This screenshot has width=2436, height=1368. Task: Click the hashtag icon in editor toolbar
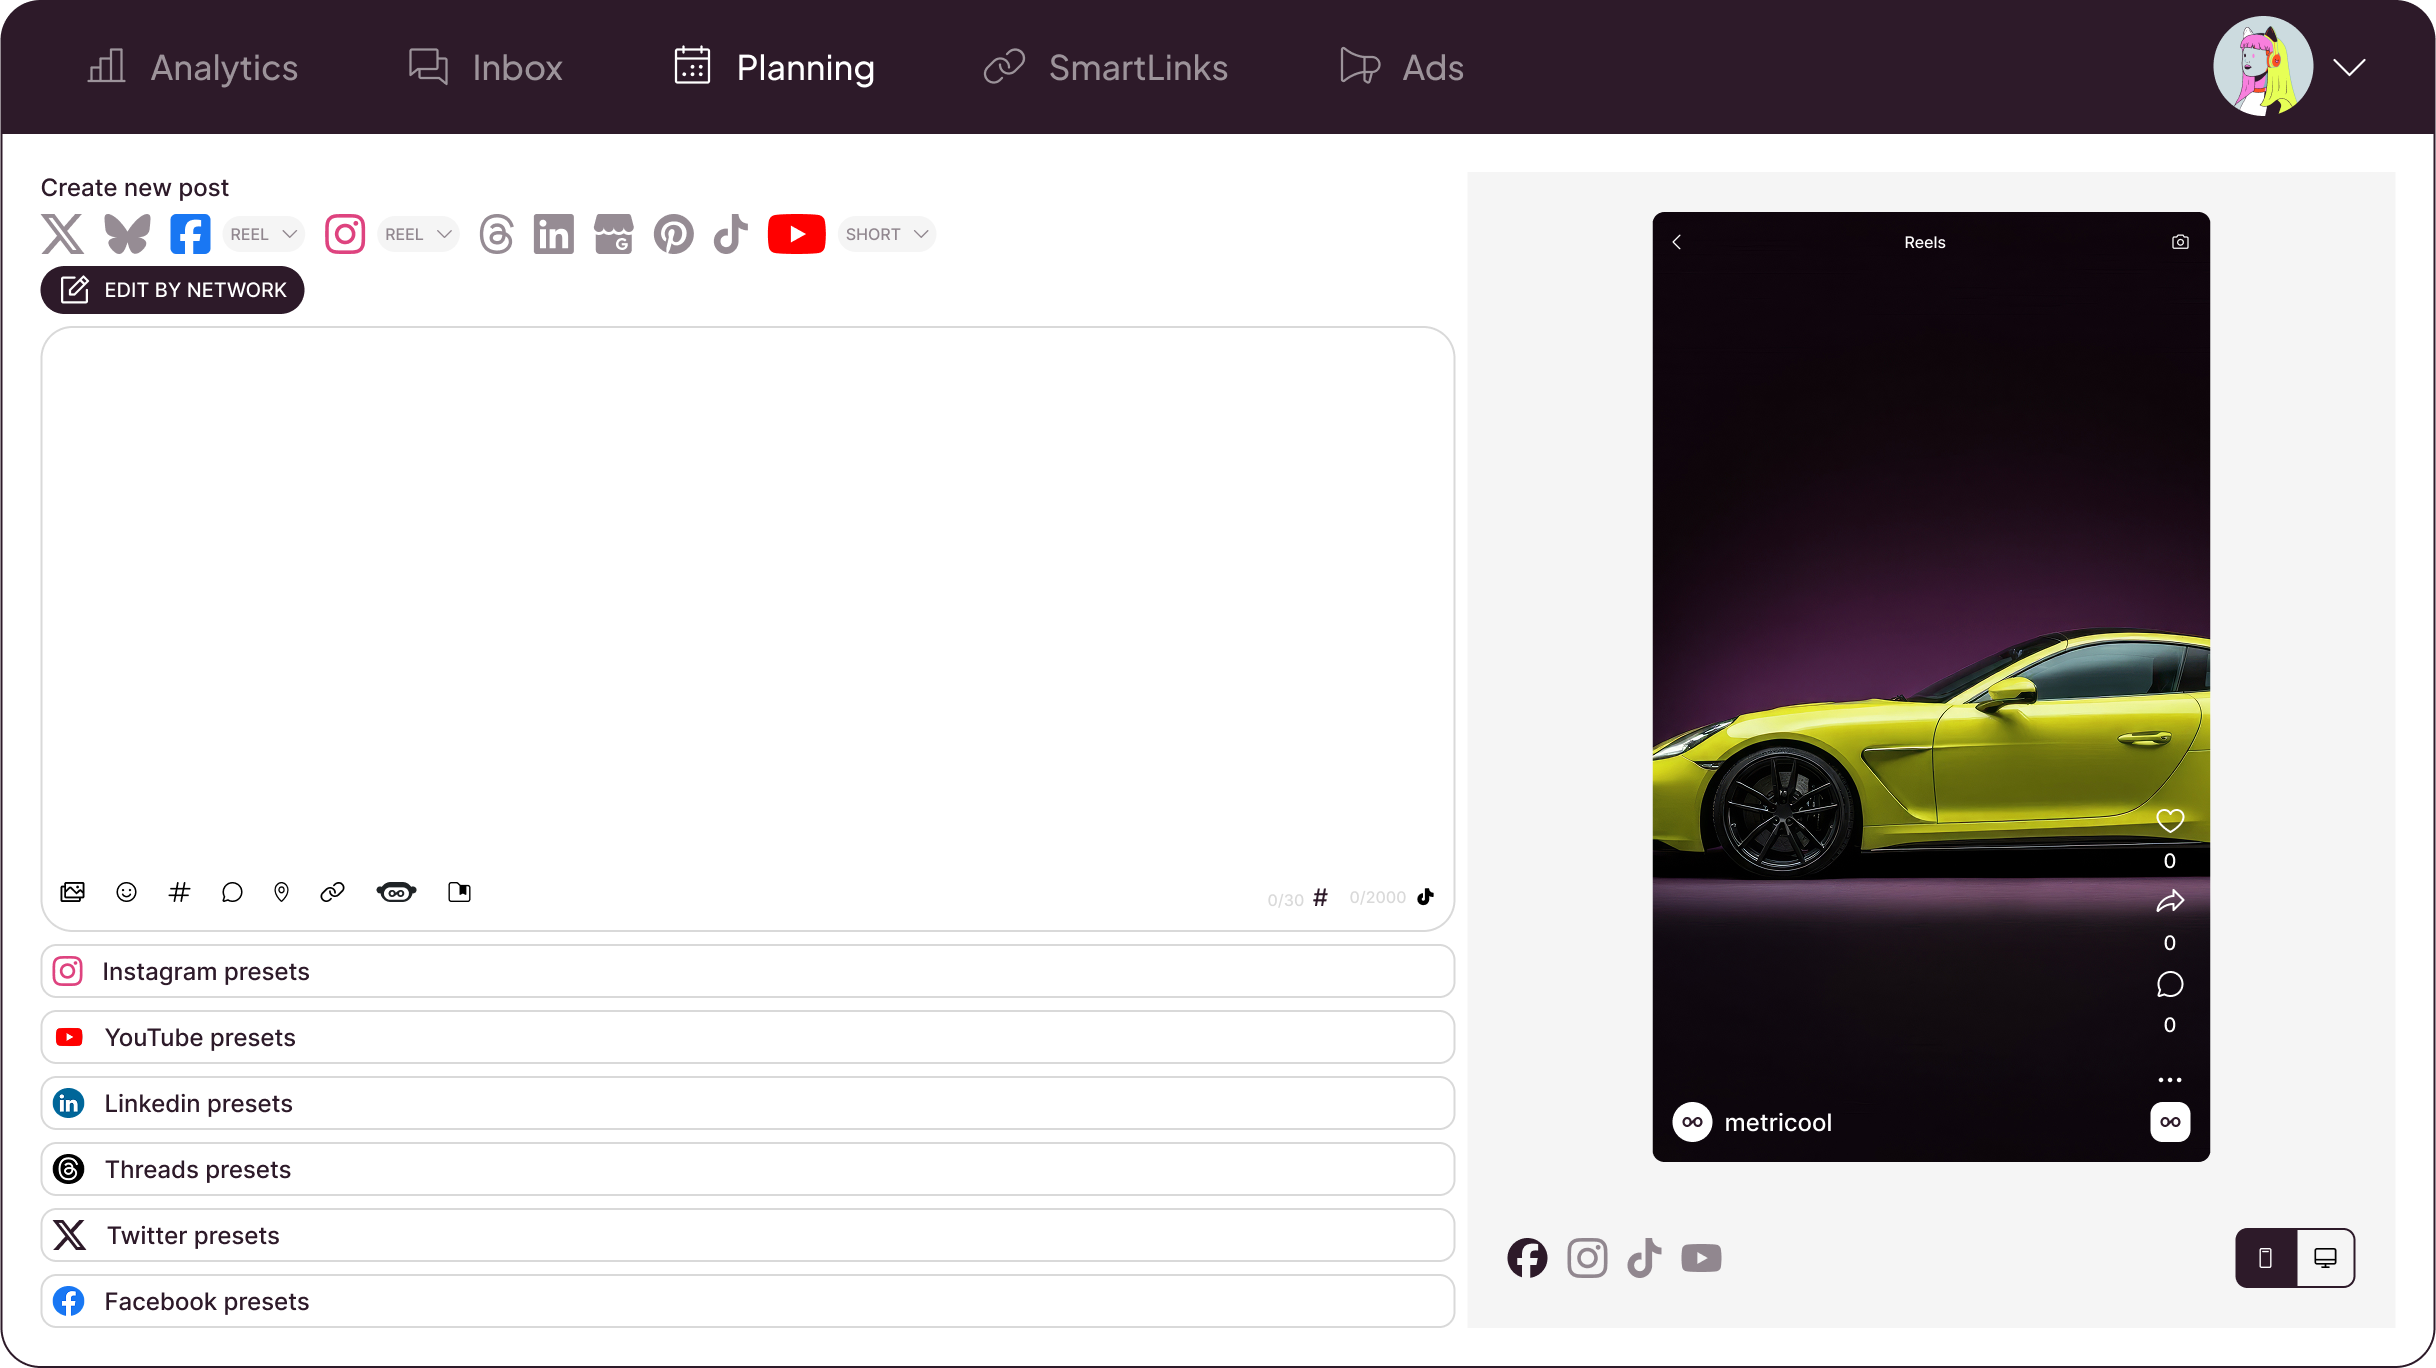[x=179, y=892]
